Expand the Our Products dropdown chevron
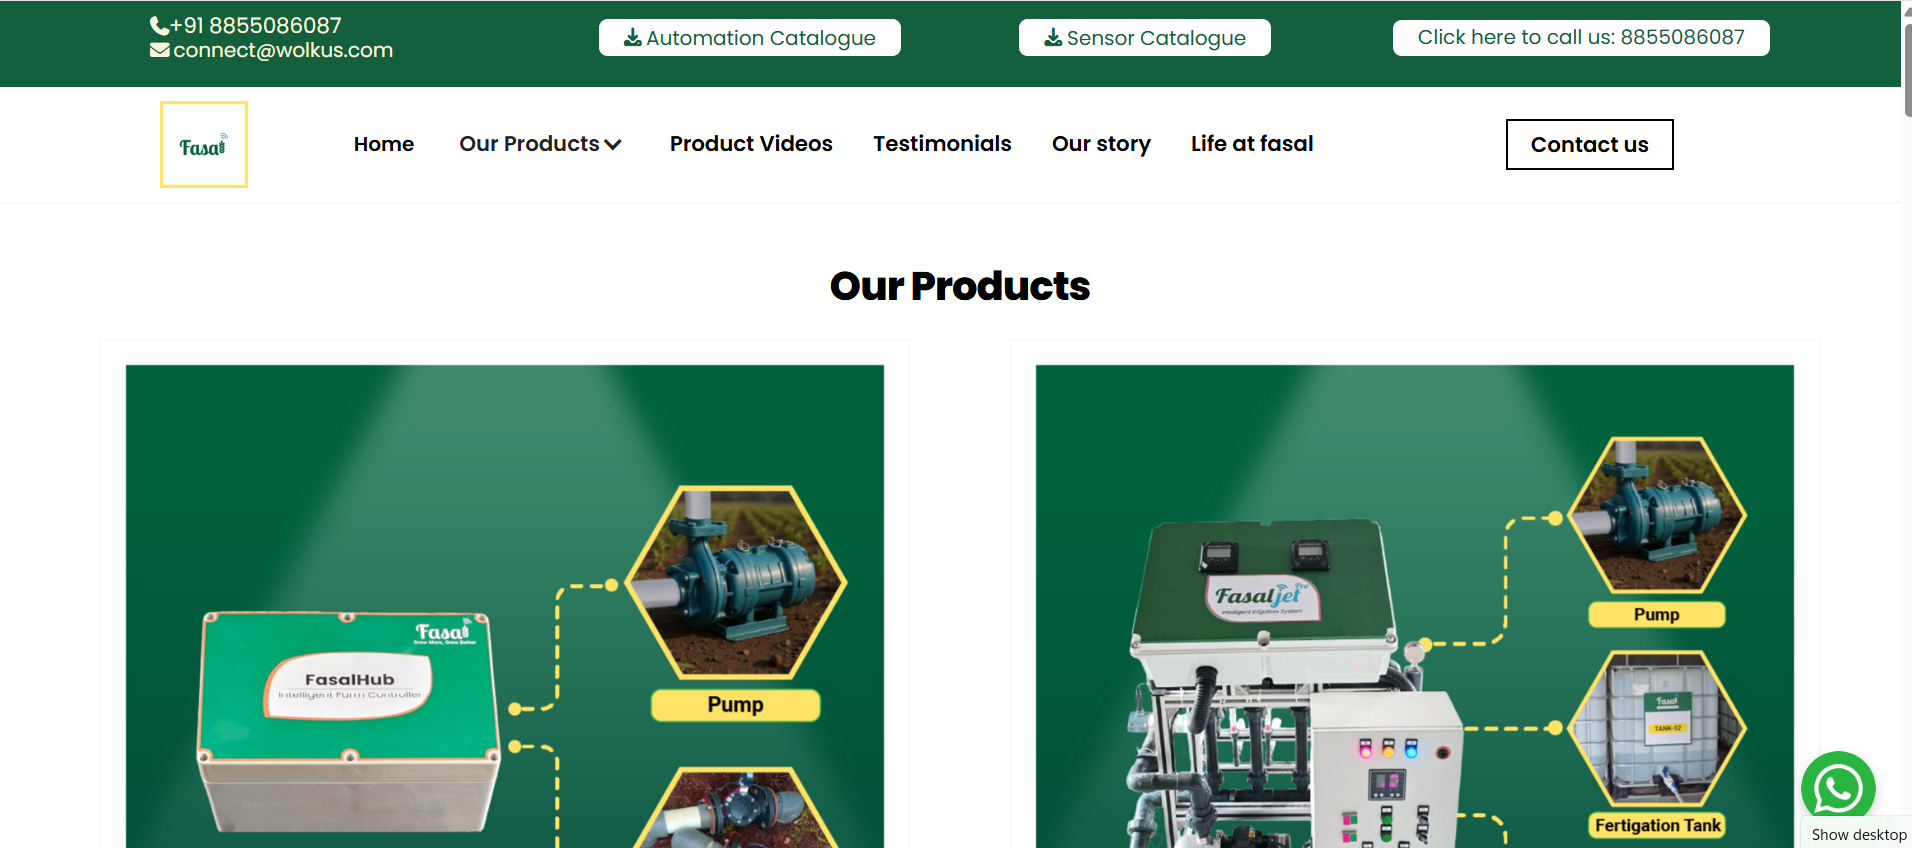This screenshot has height=848, width=1912. (x=613, y=145)
